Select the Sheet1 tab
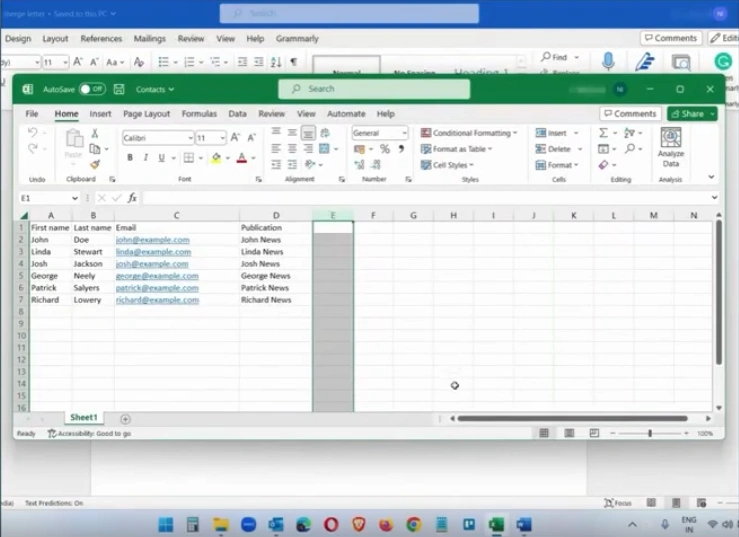 [x=83, y=417]
